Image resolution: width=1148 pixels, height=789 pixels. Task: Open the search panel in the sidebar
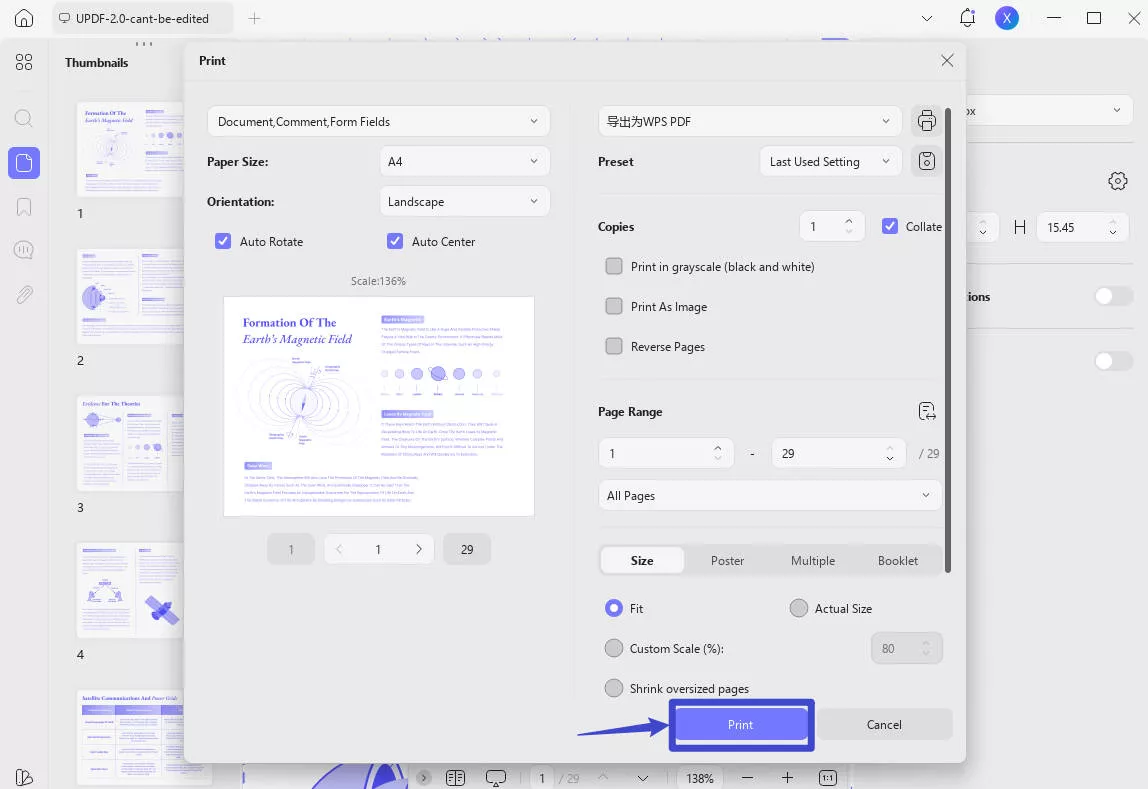click(24, 117)
